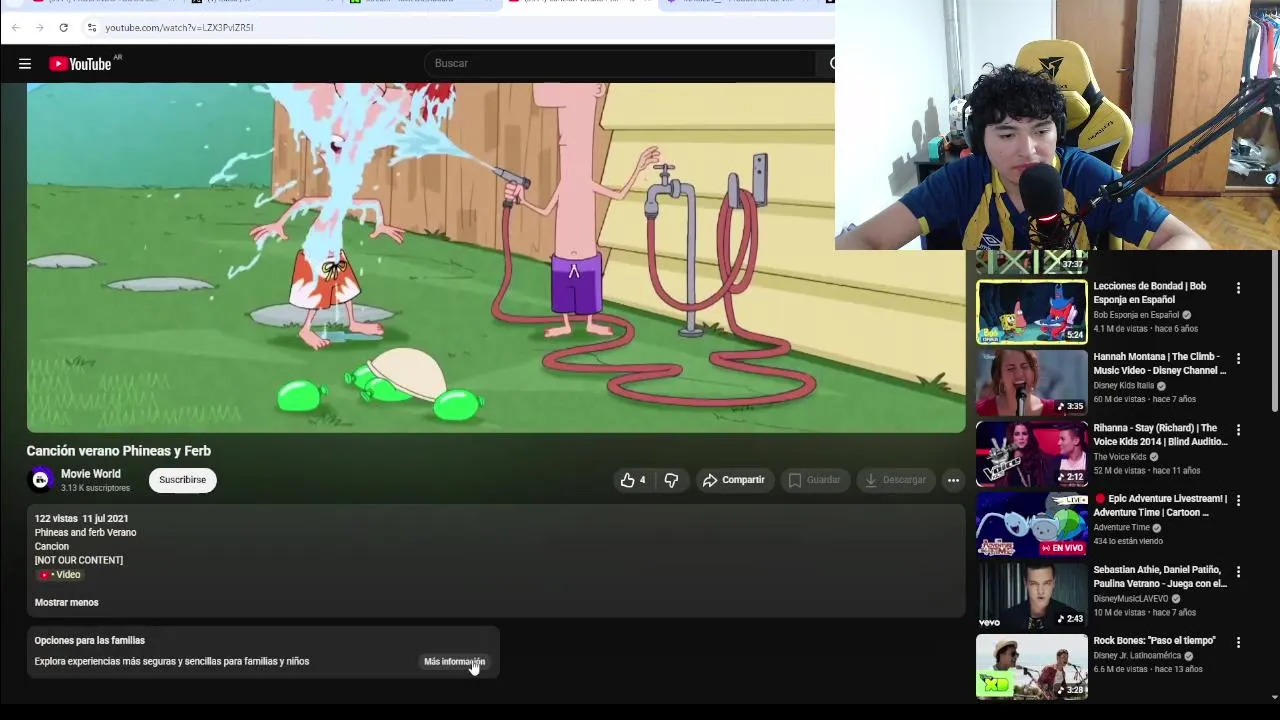Image resolution: width=1280 pixels, height=720 pixels.
Task: Open options menu for Rihanna Stay video
Action: tap(1238, 430)
